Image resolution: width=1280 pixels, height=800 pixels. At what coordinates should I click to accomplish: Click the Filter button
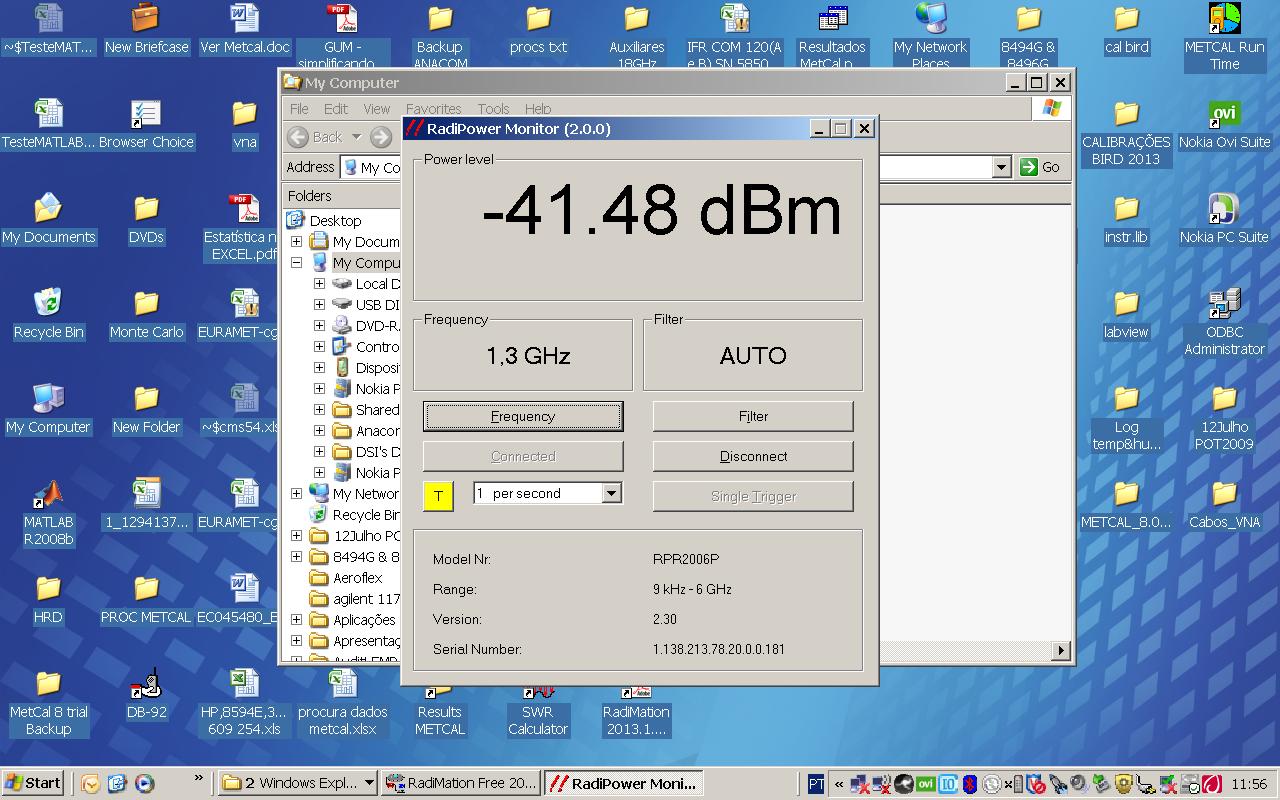tap(753, 416)
